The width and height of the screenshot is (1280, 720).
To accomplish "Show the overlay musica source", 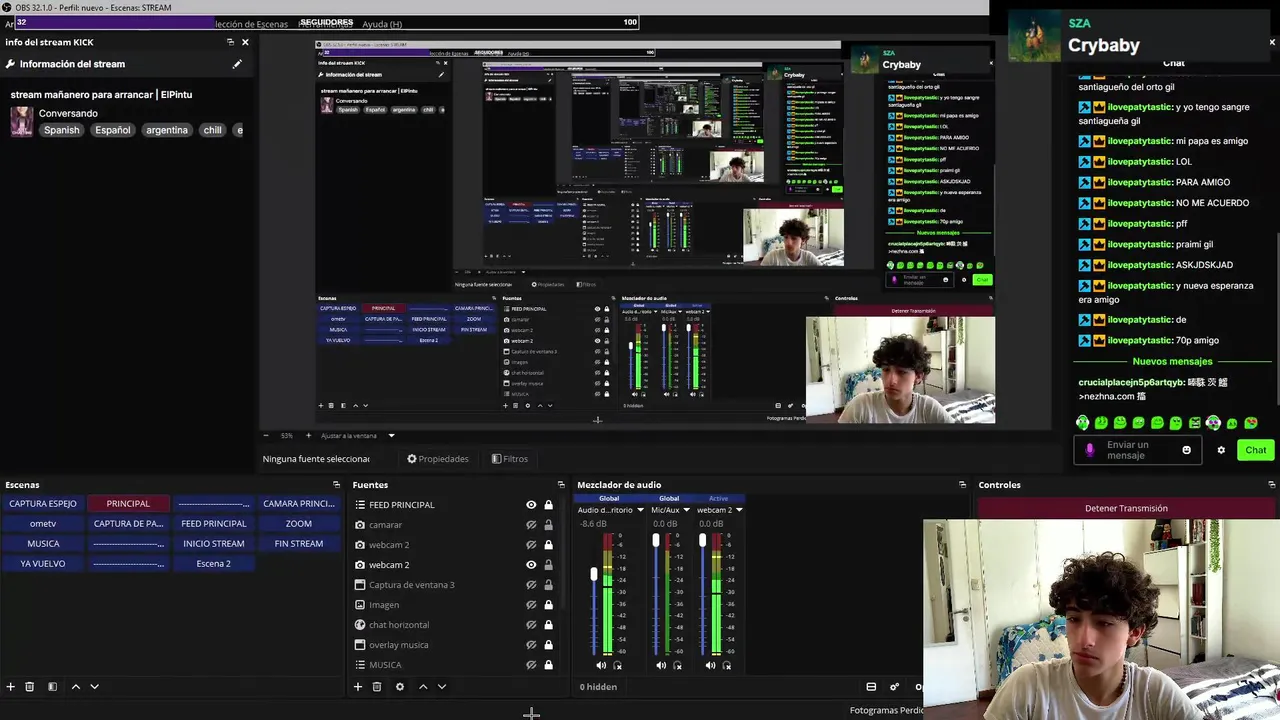I will click(531, 645).
